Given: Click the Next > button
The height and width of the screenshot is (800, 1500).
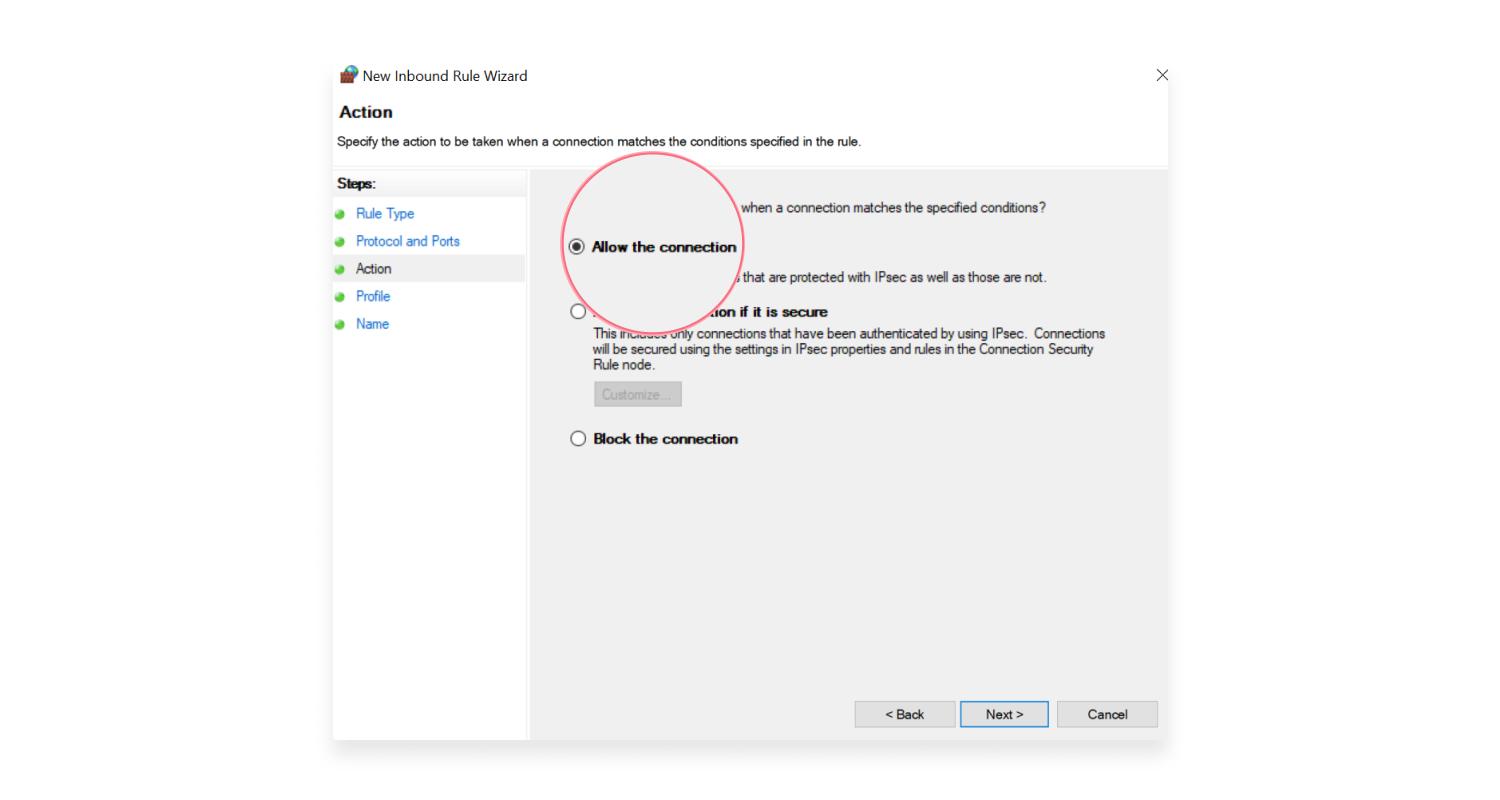Looking at the screenshot, I should coord(1004,714).
